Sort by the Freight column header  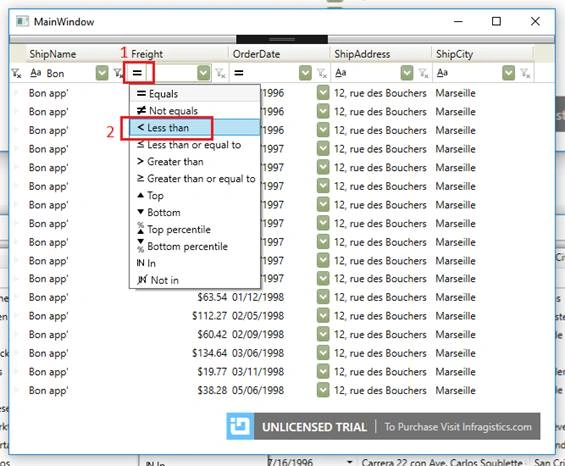coord(178,54)
